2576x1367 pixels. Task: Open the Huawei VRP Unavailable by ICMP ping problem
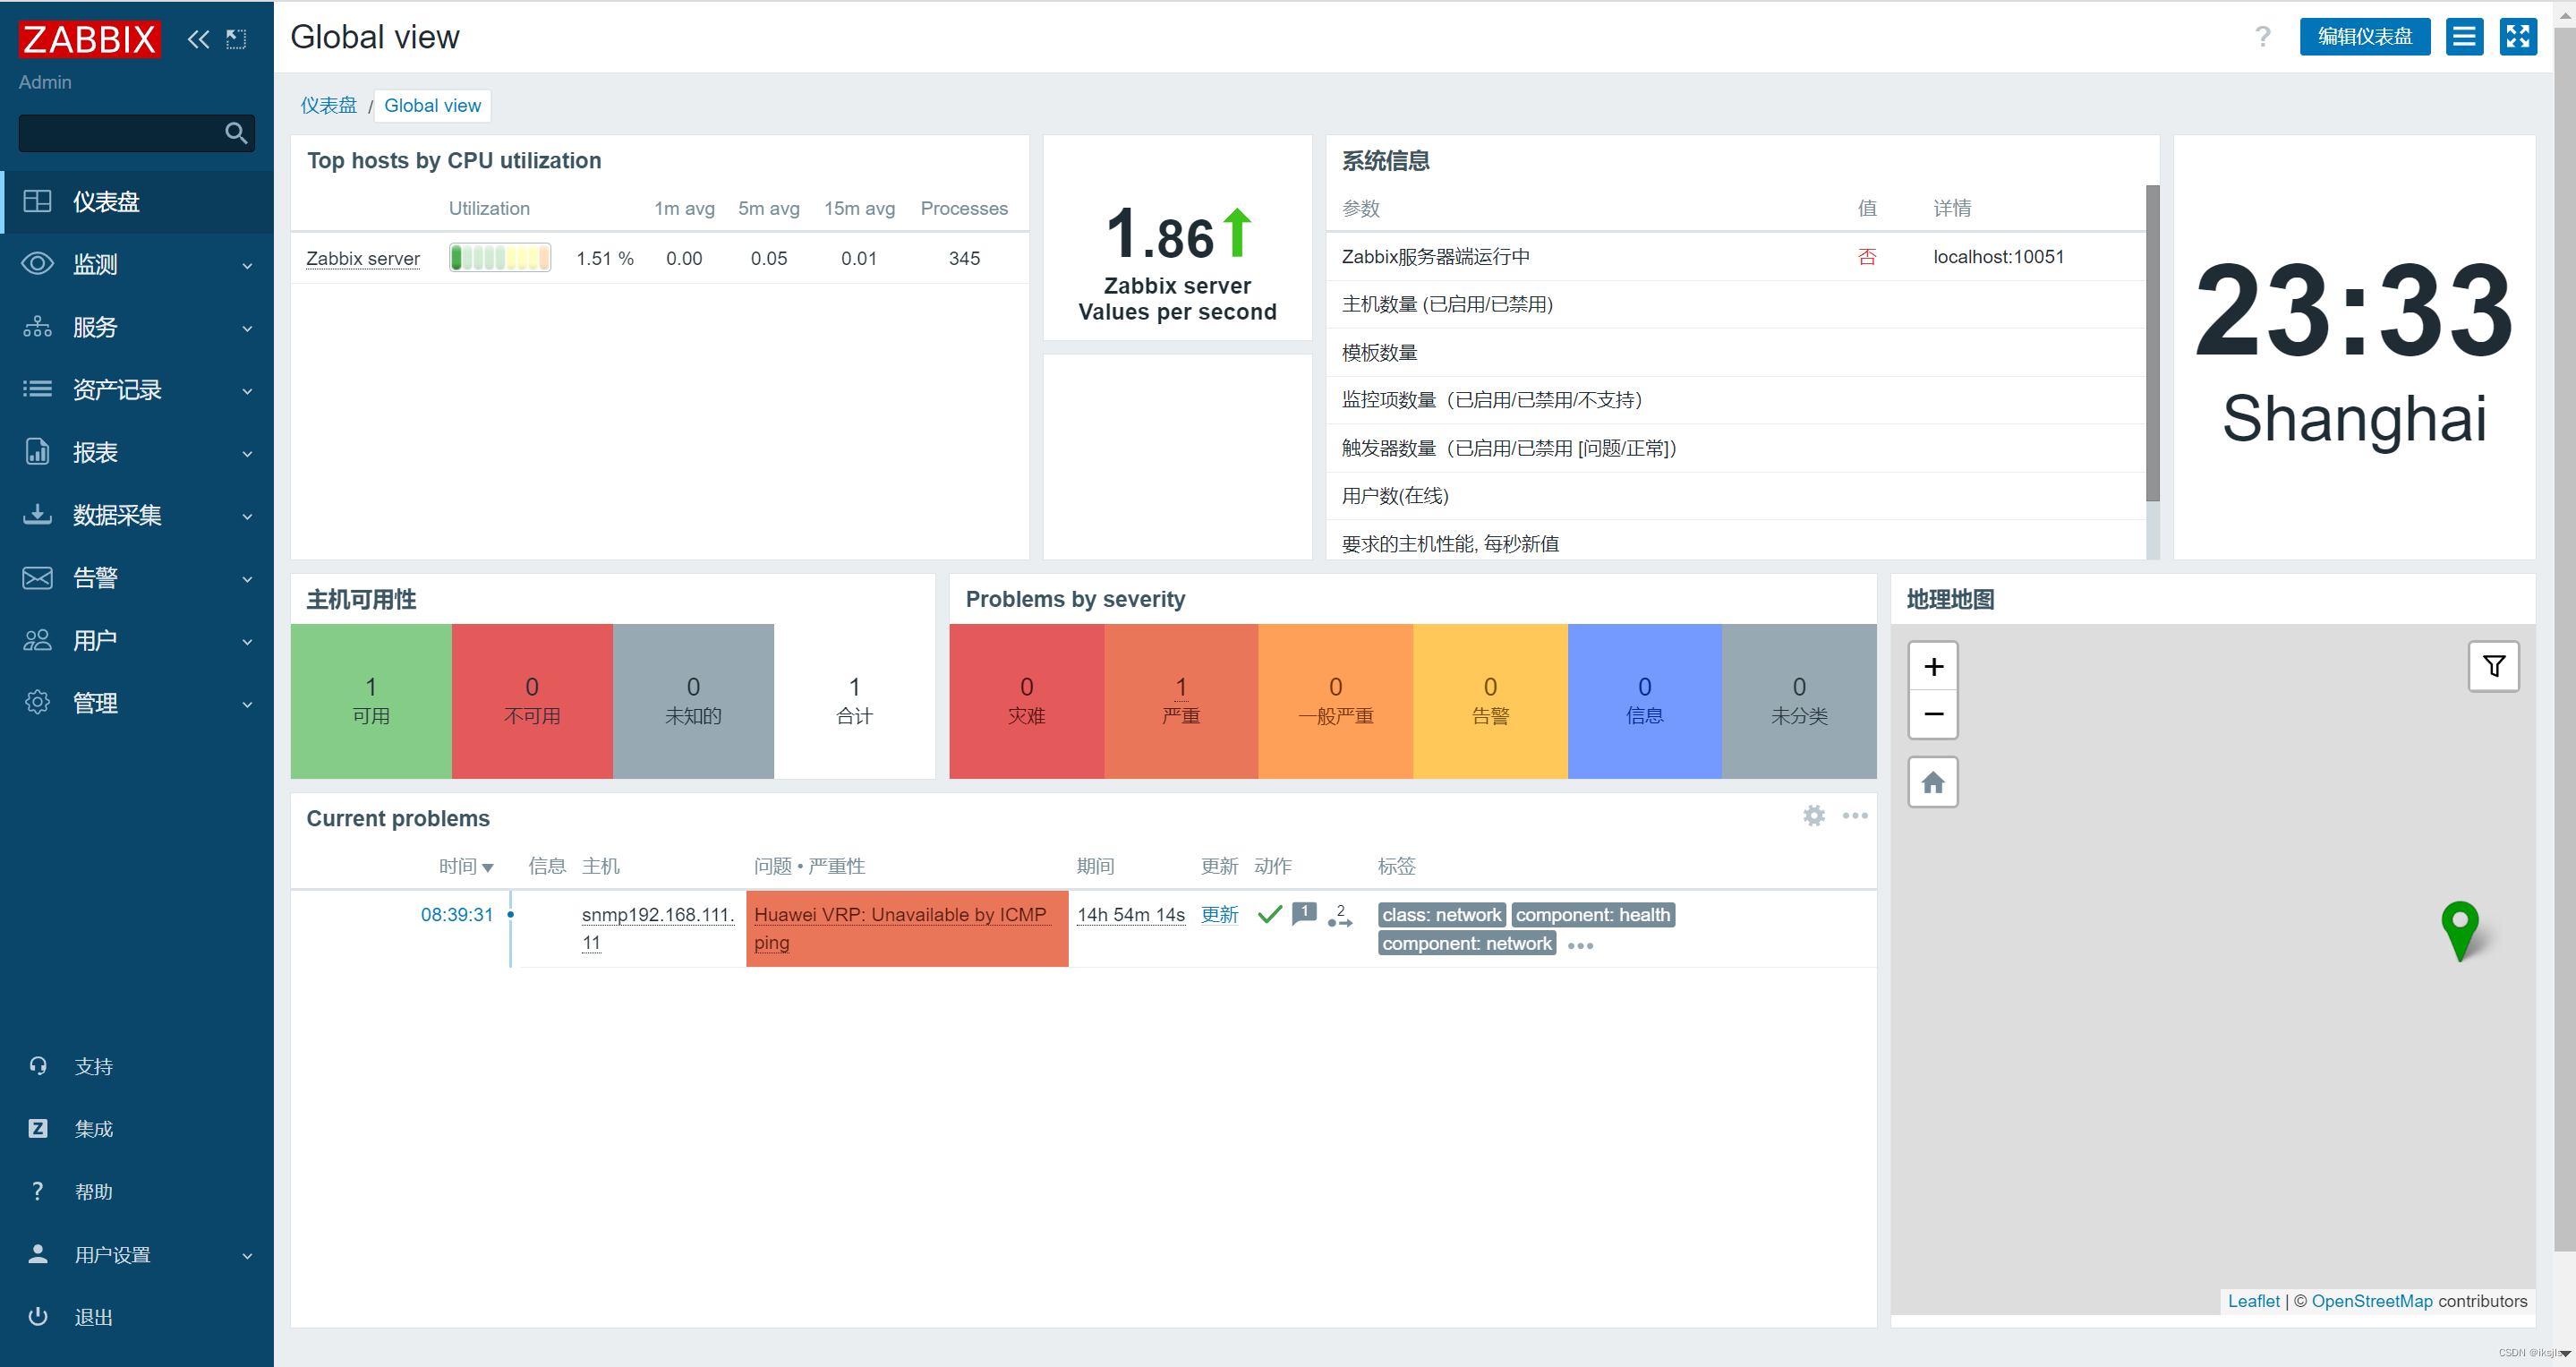900,928
